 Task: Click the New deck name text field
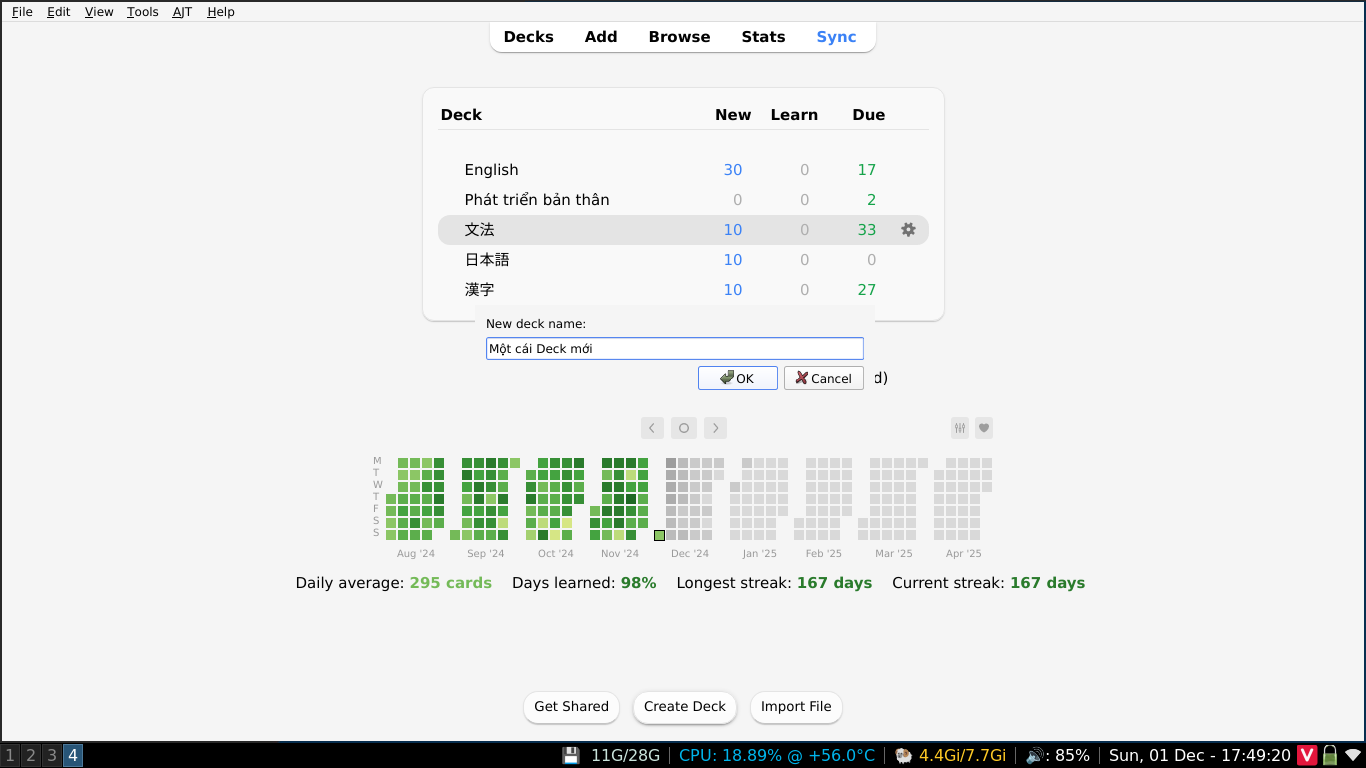pos(674,349)
